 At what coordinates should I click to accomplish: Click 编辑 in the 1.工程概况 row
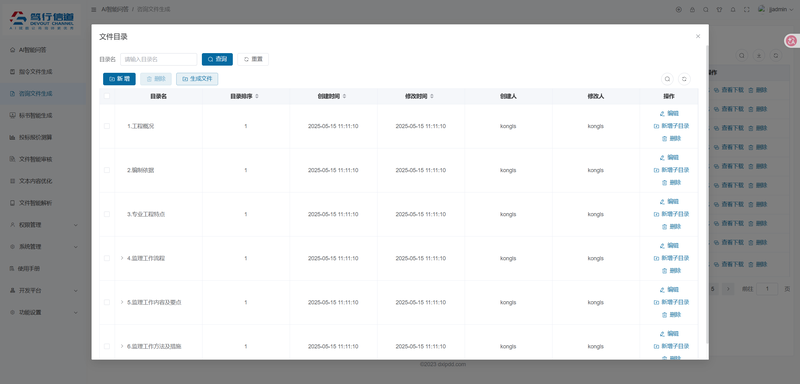point(669,113)
